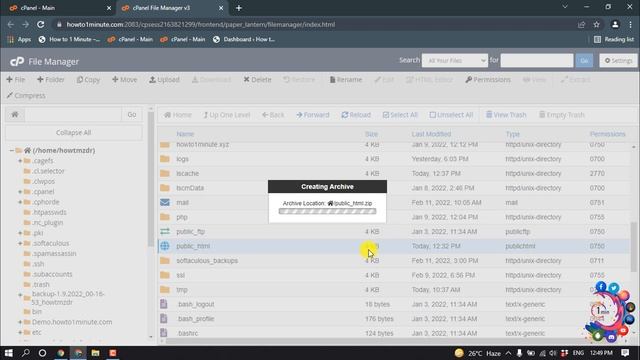Click the Back navigation button
The width and height of the screenshot is (640, 360).
[273, 115]
